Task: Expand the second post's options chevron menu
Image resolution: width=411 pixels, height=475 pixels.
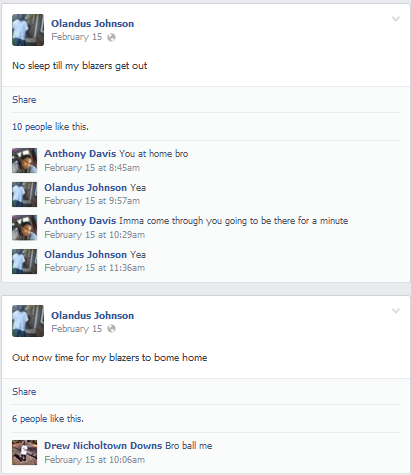Action: click(396, 311)
